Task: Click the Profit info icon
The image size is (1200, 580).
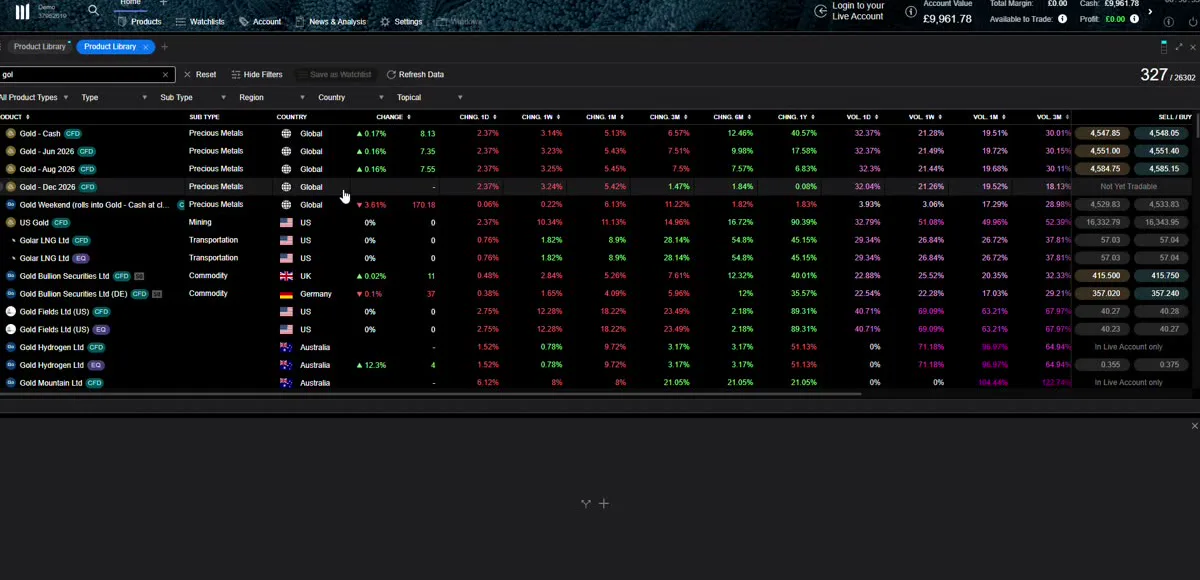Action: click(1136, 18)
